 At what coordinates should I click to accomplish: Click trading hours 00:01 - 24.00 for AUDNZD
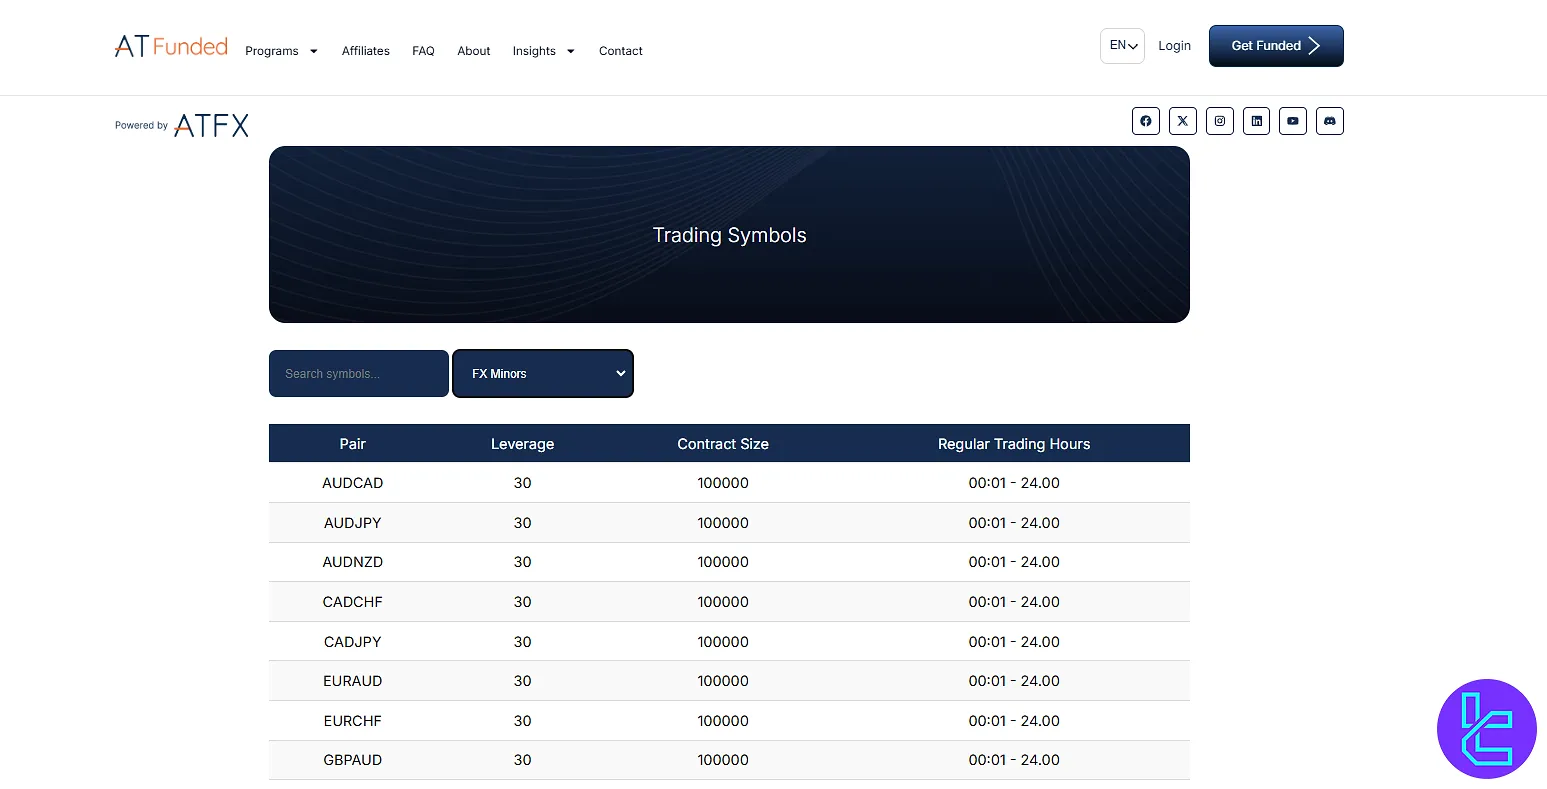tap(1014, 562)
